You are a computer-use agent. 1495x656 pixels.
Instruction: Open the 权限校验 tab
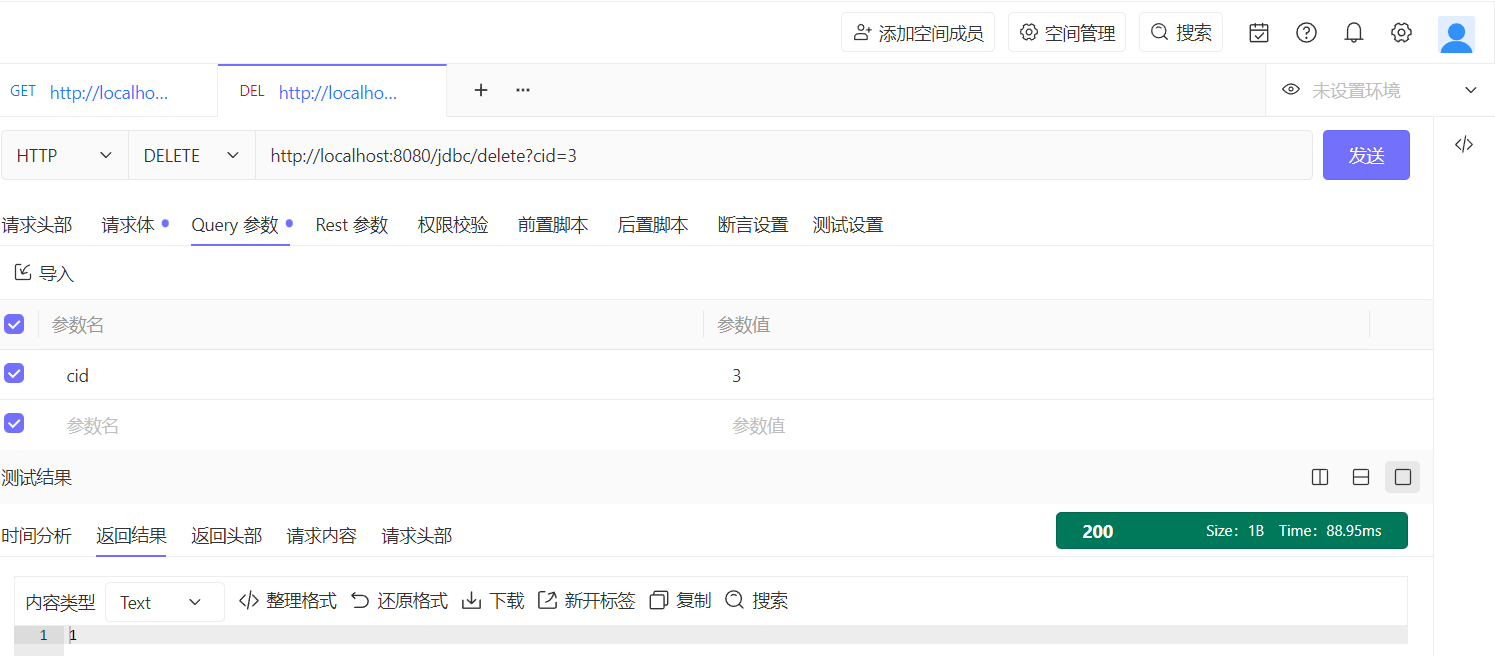(x=453, y=225)
